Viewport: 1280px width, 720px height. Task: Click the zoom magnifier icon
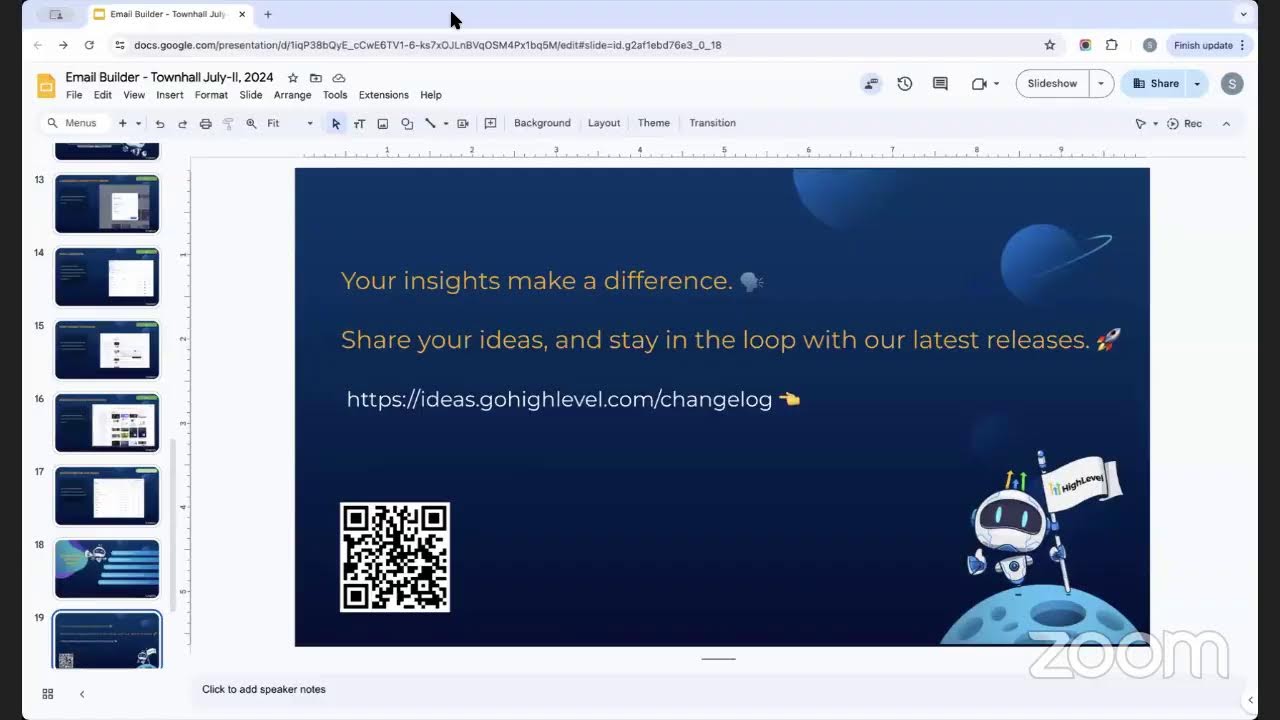pyautogui.click(x=251, y=124)
